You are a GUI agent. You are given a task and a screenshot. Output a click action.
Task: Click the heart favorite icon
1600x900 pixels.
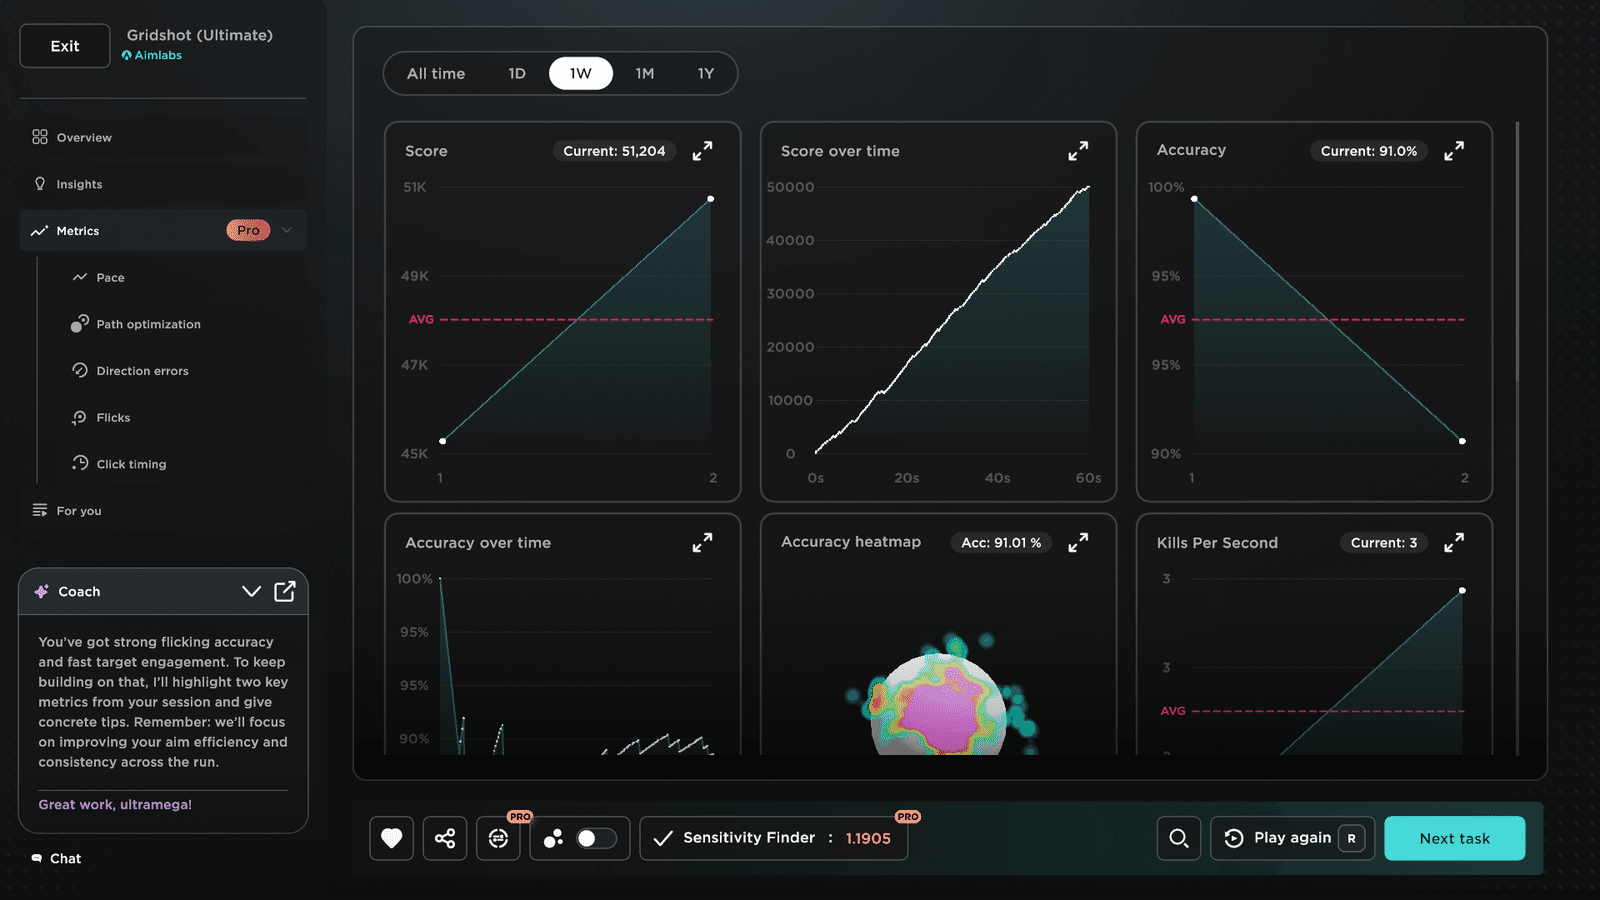pos(392,838)
